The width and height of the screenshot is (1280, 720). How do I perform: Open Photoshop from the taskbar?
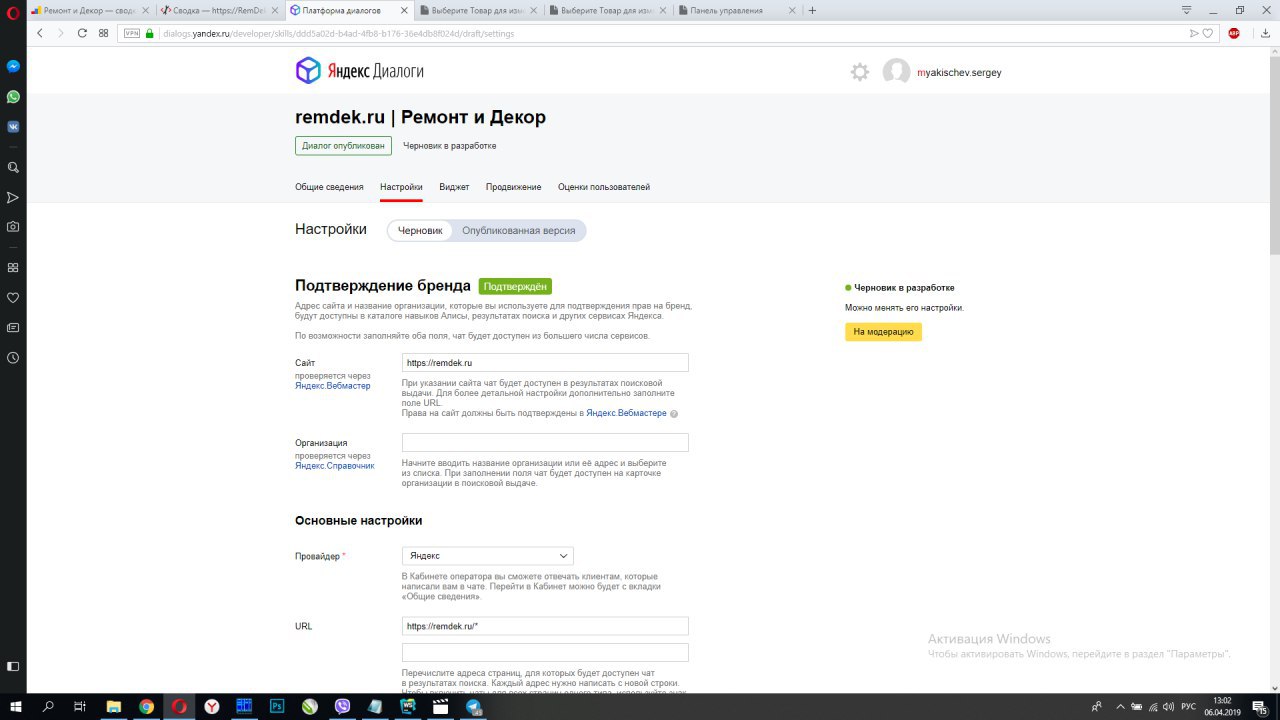278,707
